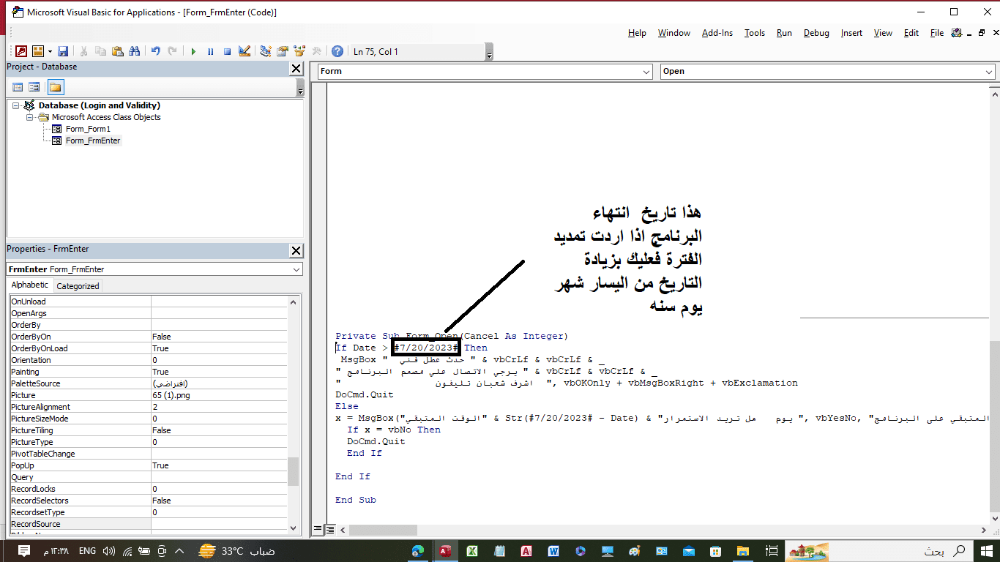Image resolution: width=1000 pixels, height=562 pixels.
Task: Open the Project Explorer toolbar icon
Action: pyautogui.click(x=265, y=51)
